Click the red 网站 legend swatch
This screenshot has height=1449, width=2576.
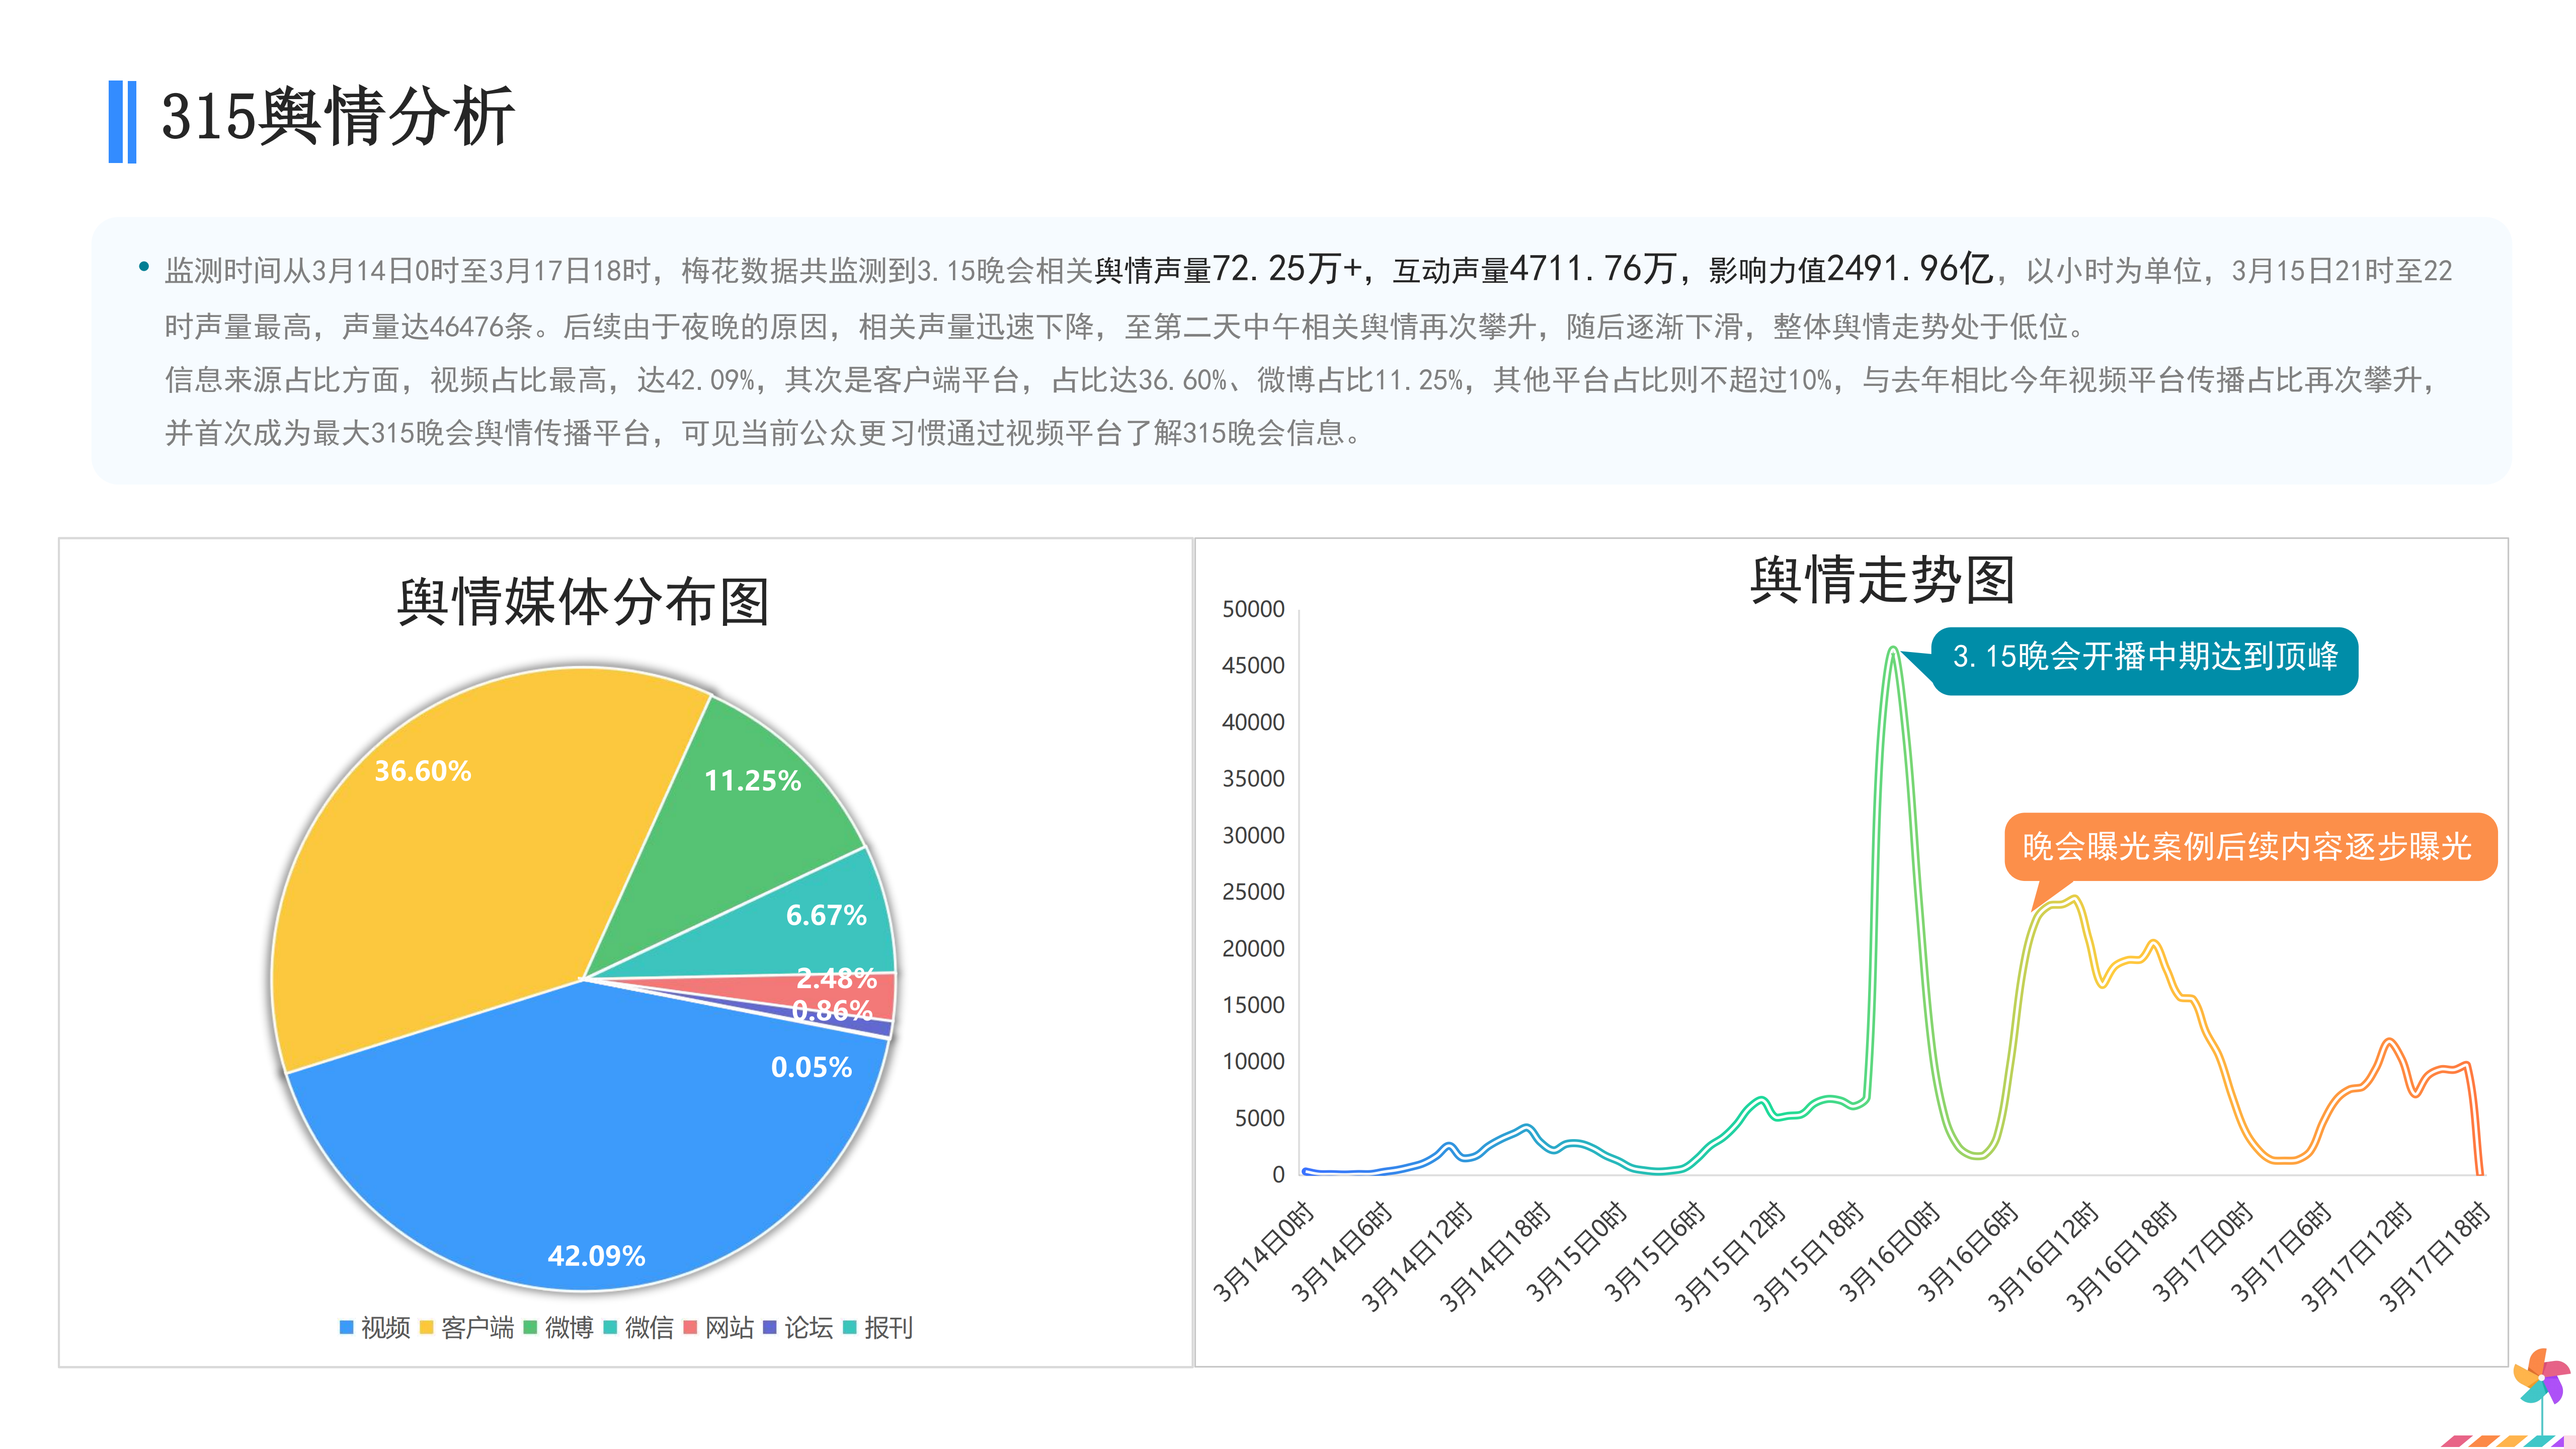690,1327
